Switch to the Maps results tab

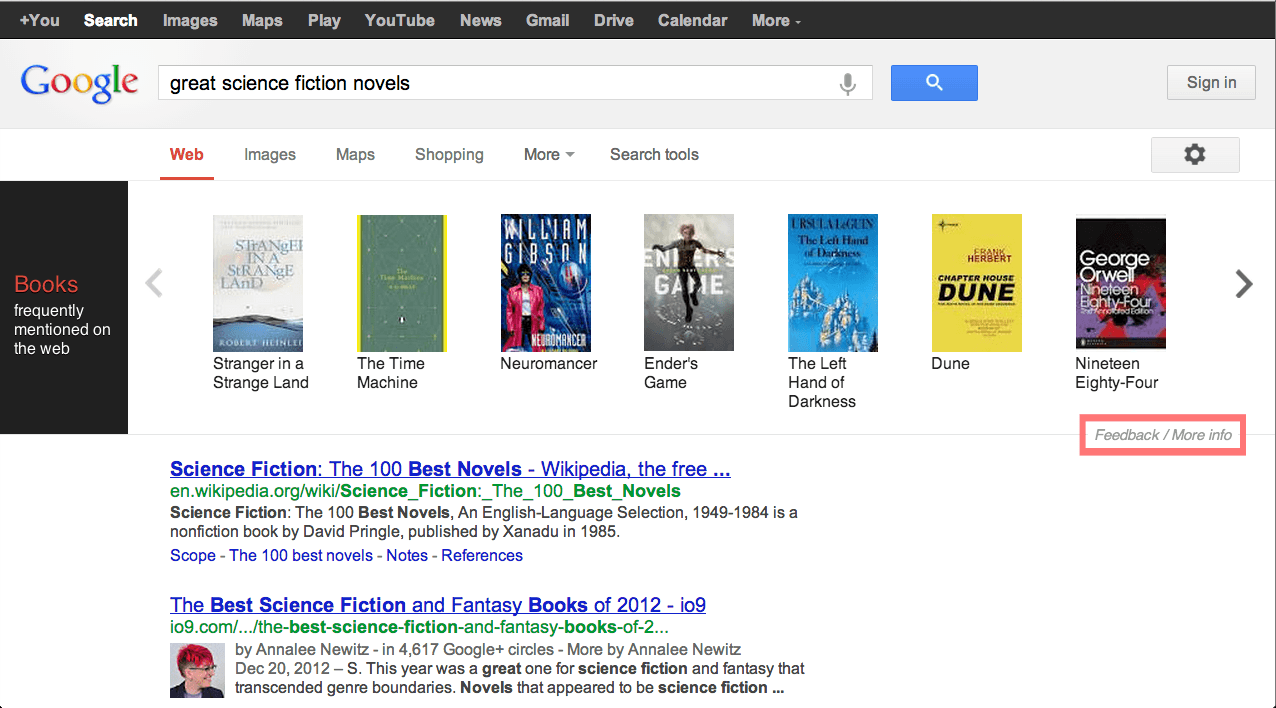point(355,154)
